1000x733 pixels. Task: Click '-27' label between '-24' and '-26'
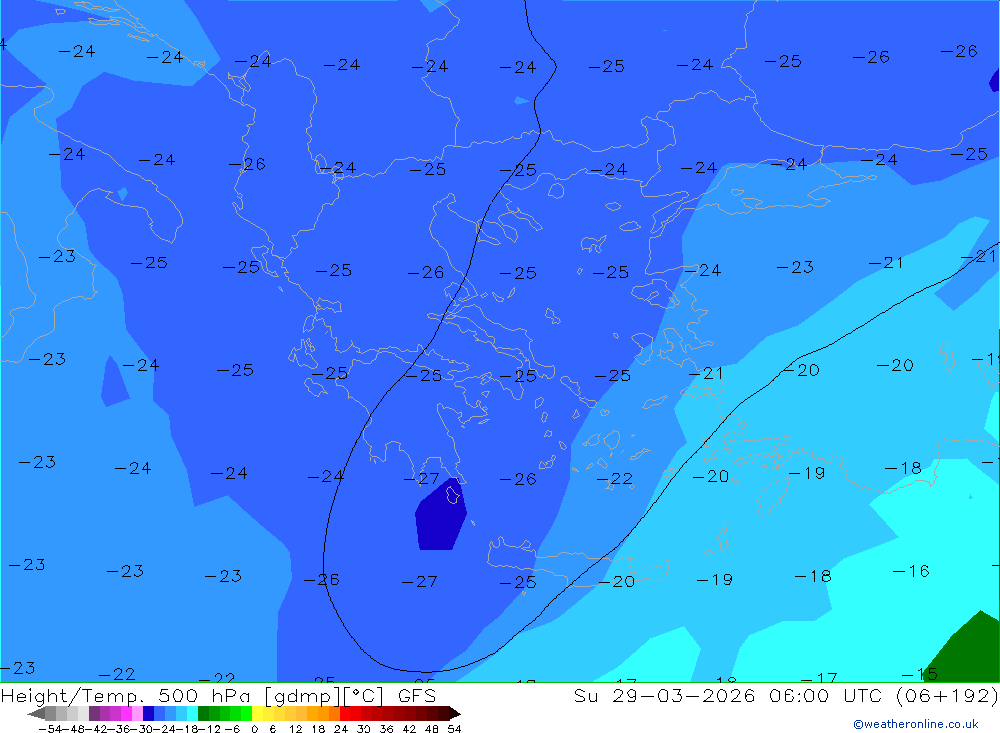point(422,478)
